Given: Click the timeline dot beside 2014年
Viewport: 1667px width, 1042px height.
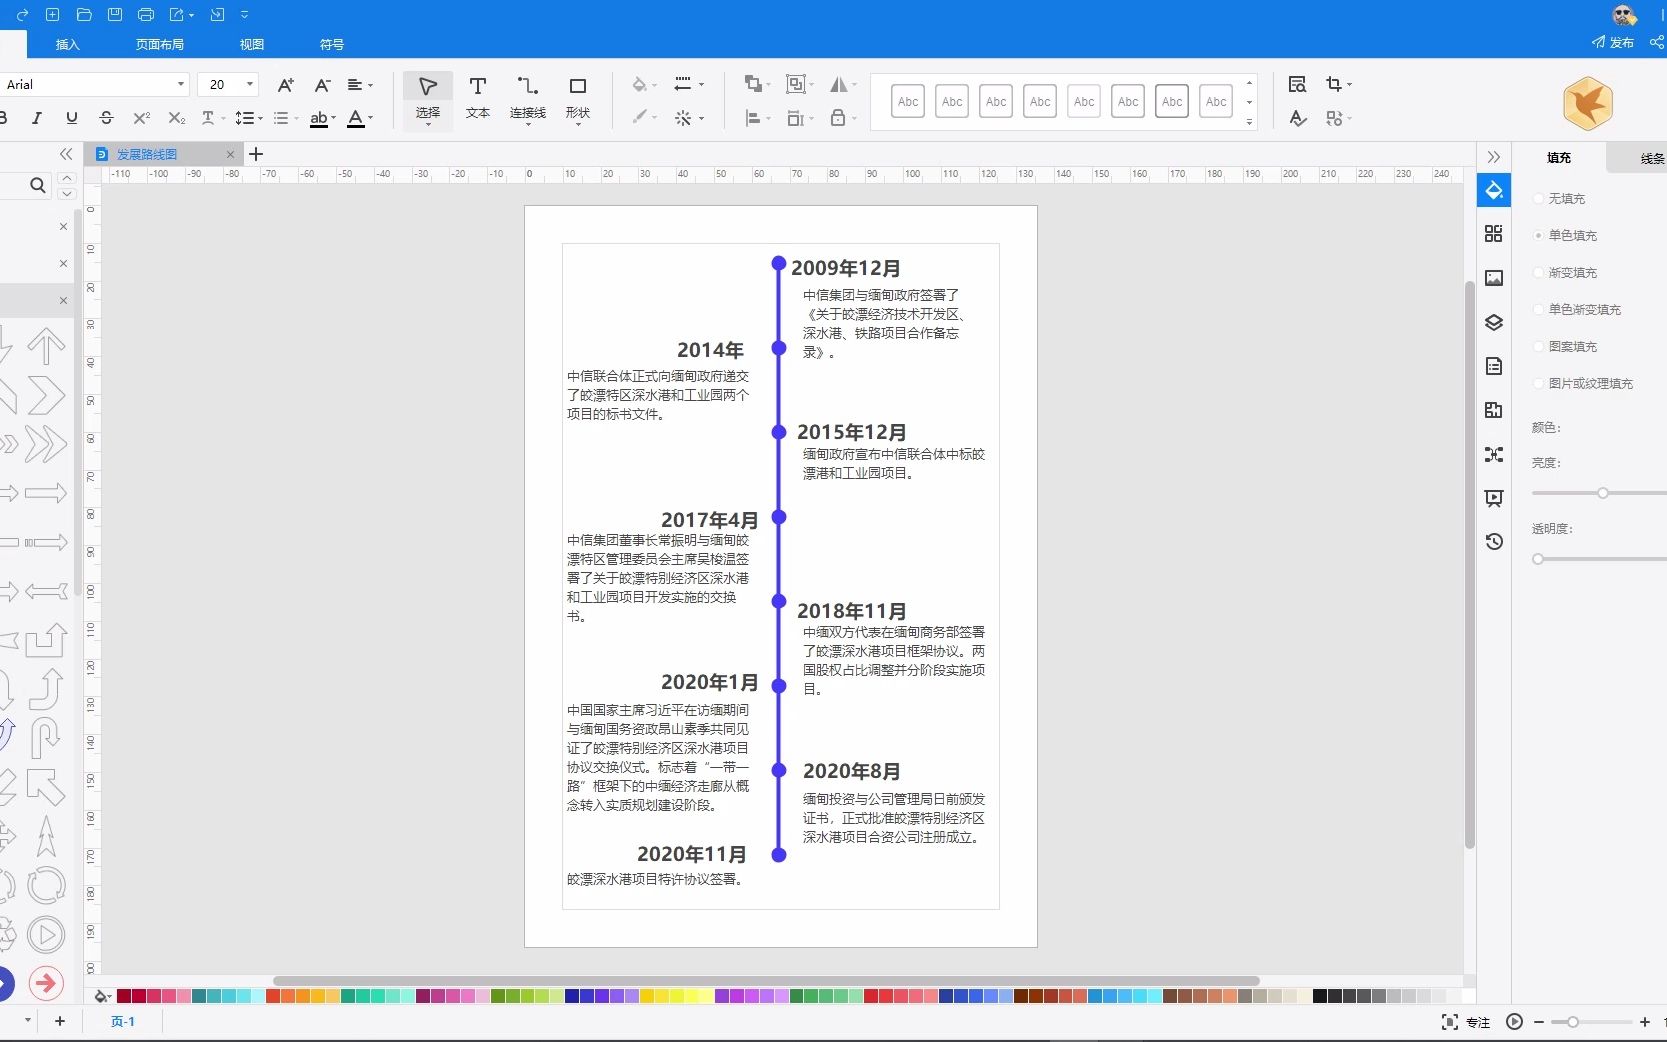Looking at the screenshot, I should tap(779, 348).
